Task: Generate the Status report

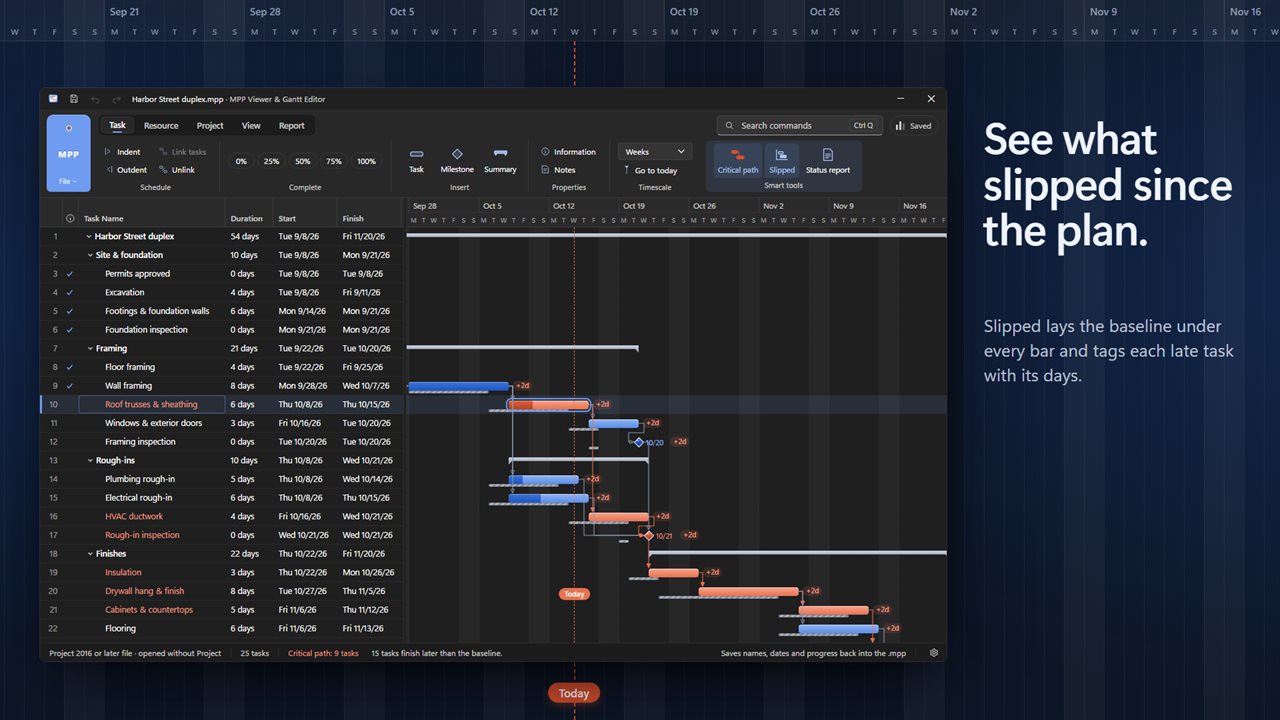Action: 828,160
